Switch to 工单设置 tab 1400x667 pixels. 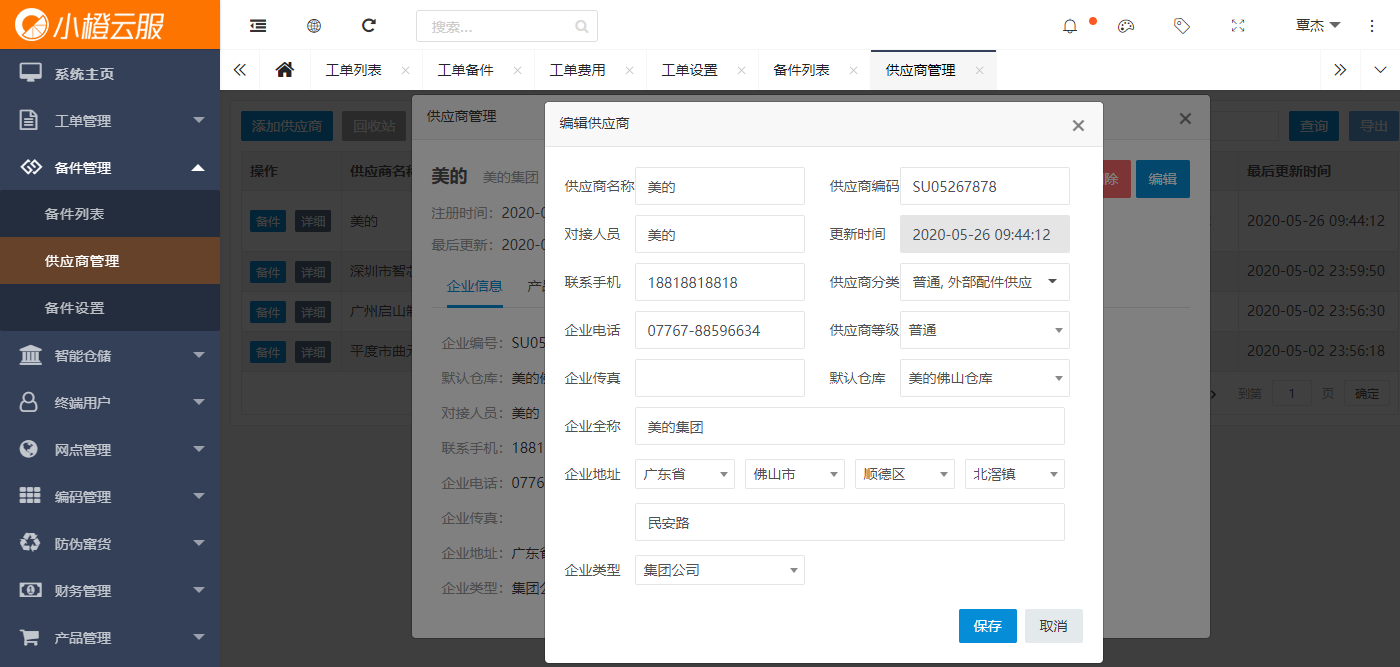pos(690,70)
